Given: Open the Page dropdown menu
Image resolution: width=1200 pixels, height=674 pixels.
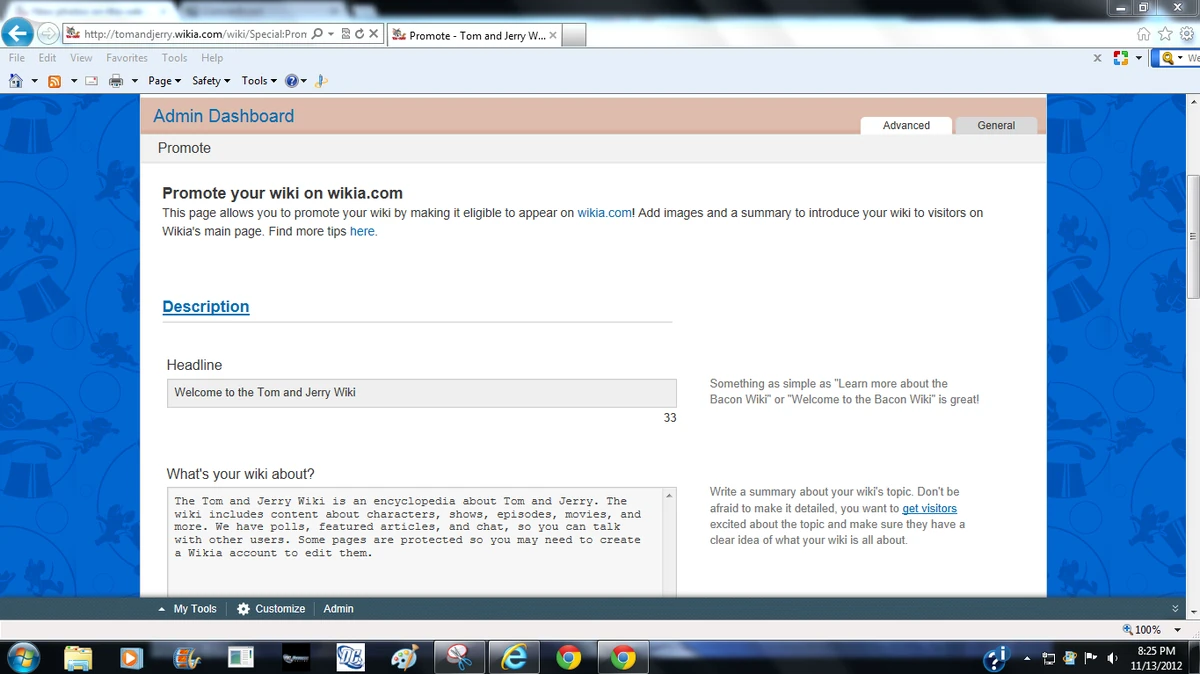Looking at the screenshot, I should point(161,81).
